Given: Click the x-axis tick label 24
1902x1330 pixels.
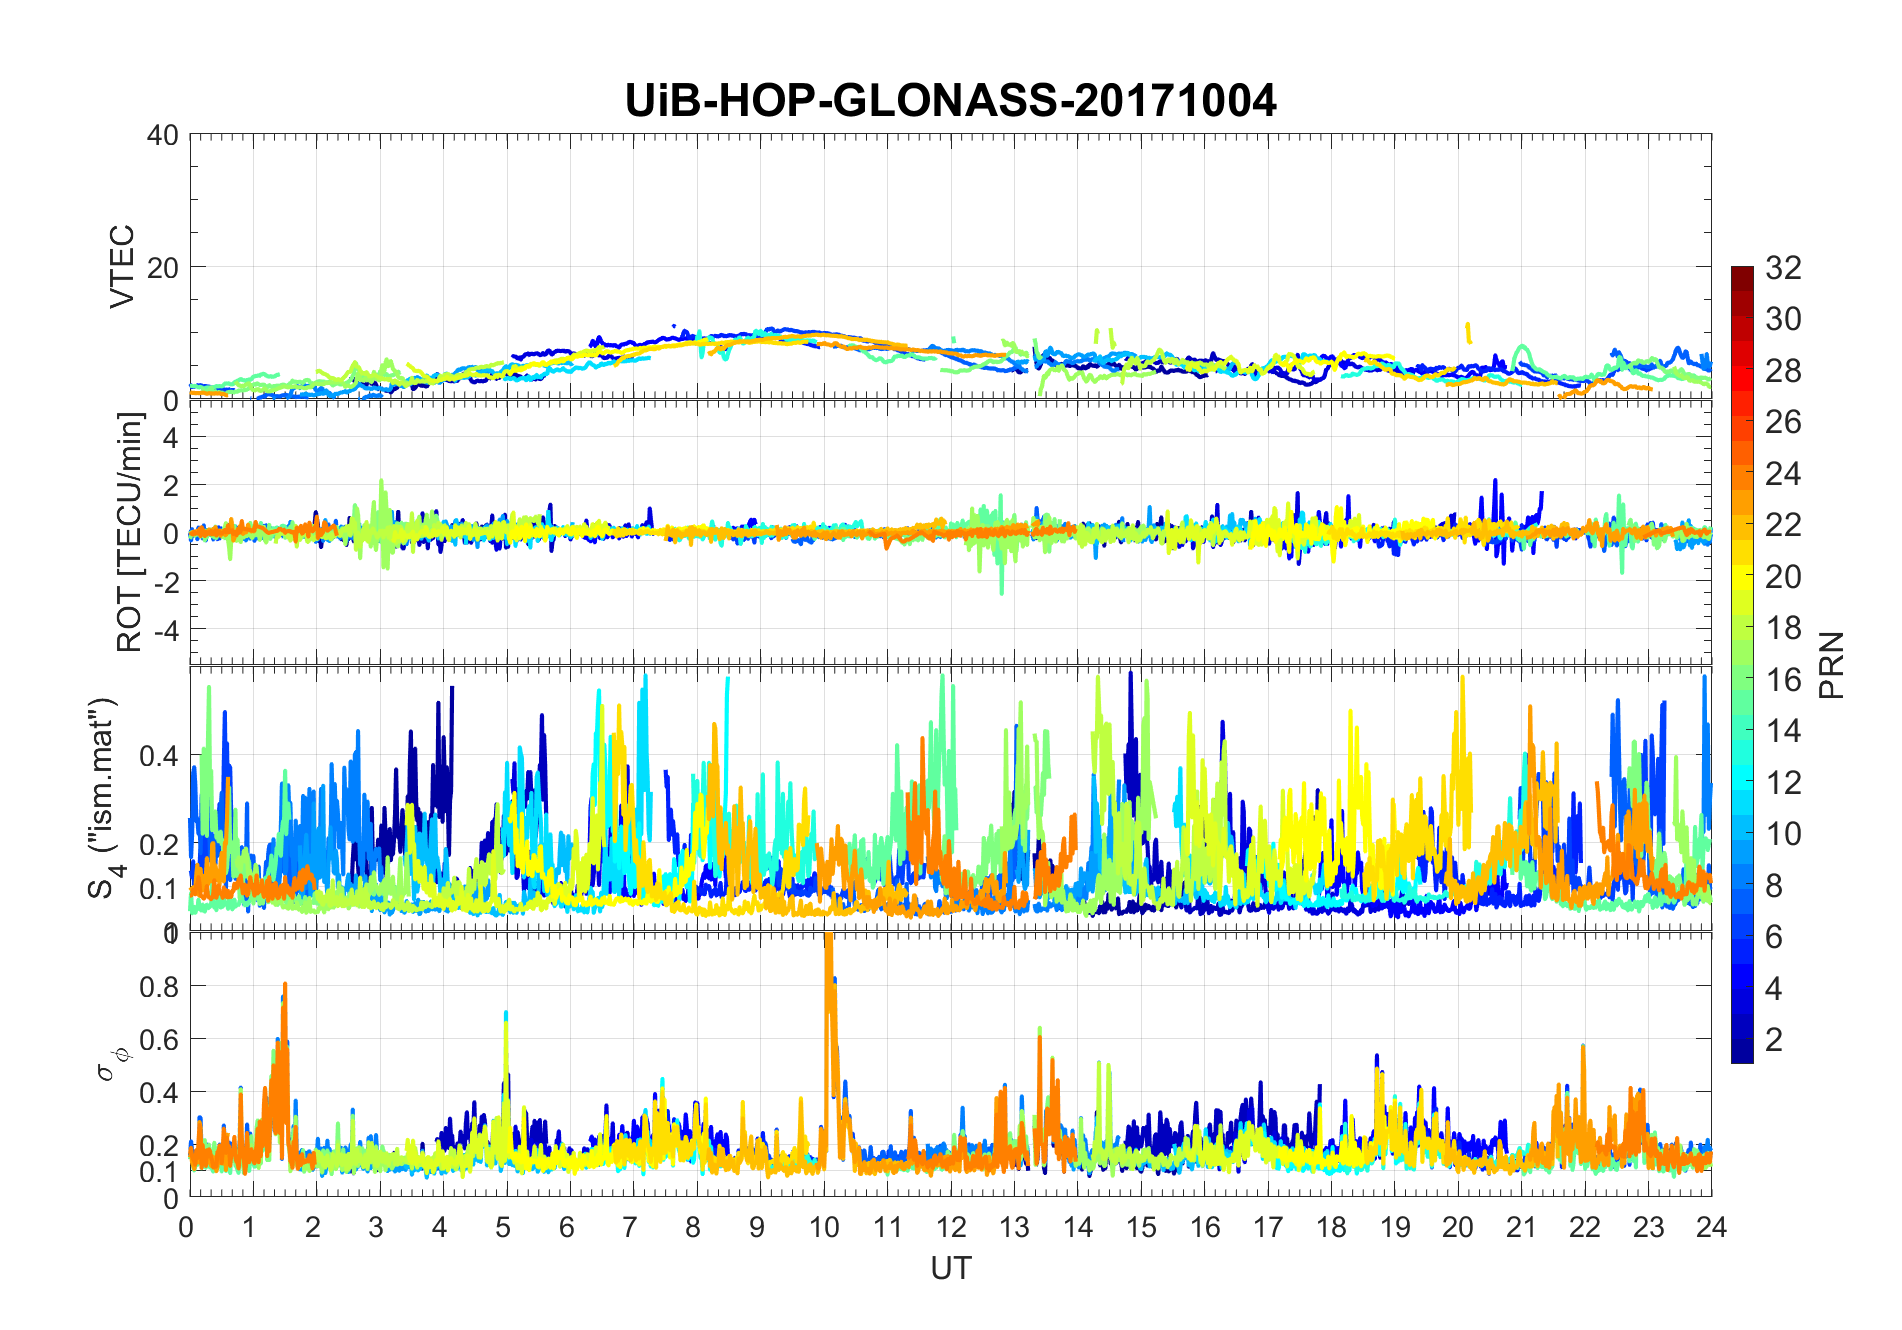Looking at the screenshot, I should click(x=1711, y=1227).
